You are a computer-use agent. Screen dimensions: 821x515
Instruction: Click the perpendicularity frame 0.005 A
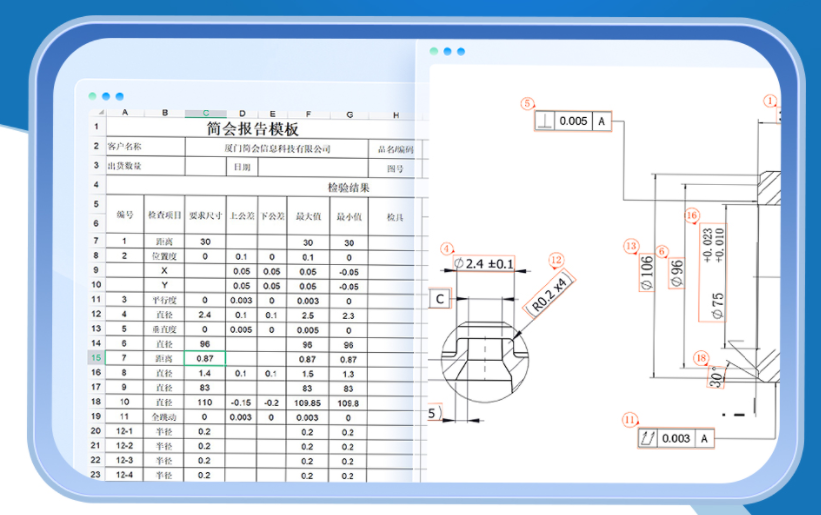[x=573, y=121]
